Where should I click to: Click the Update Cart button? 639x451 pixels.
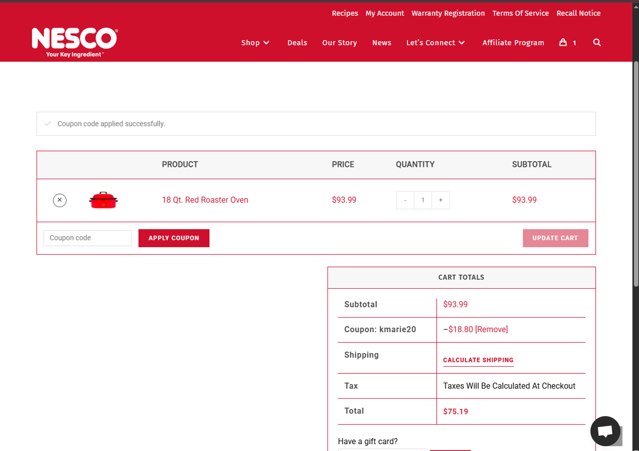(555, 238)
